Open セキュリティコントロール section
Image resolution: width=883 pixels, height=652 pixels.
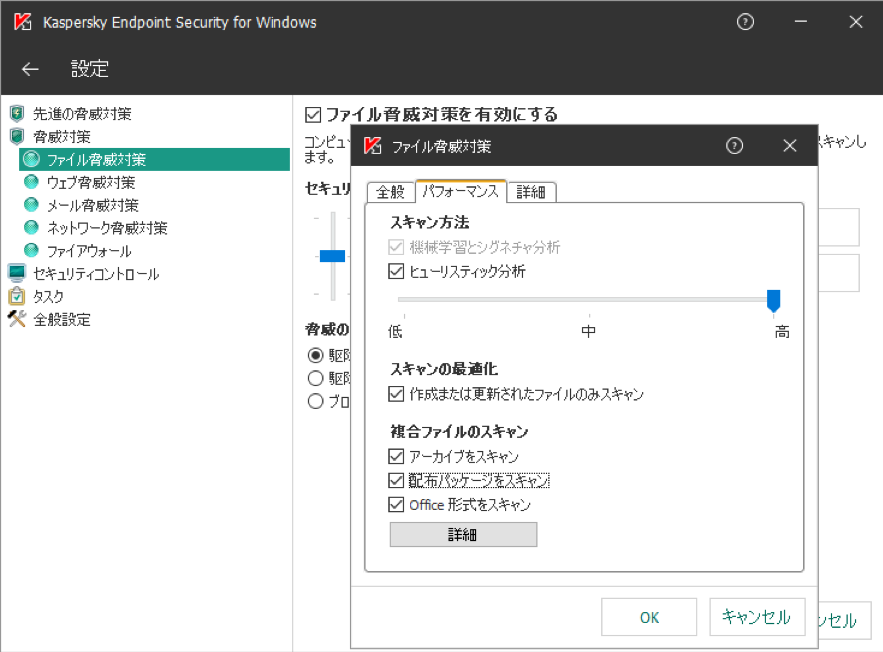[x=96, y=274]
